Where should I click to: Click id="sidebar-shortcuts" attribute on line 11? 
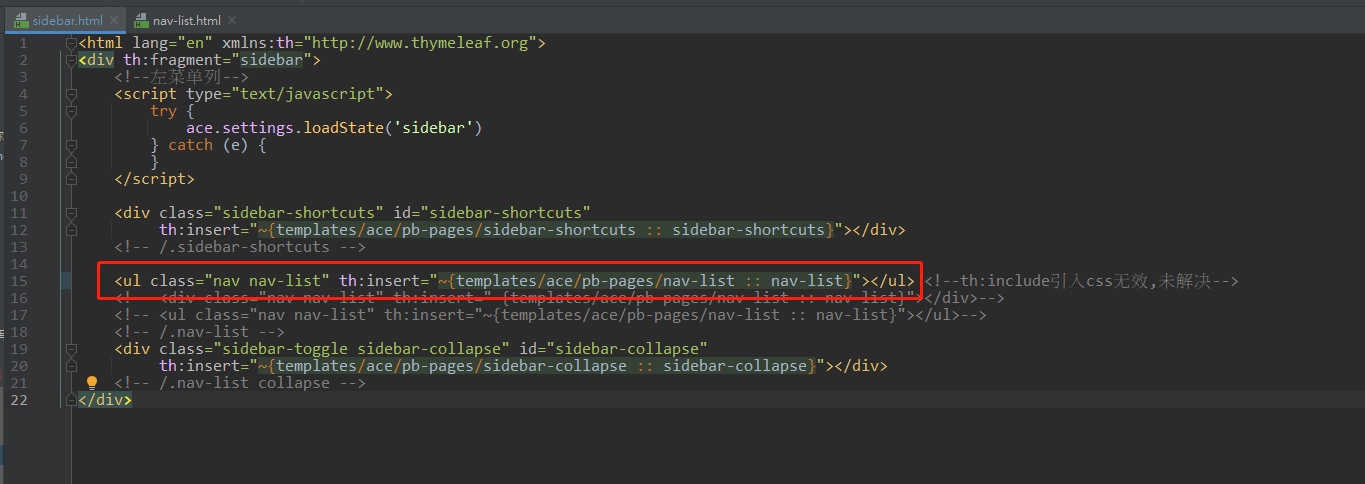491,213
